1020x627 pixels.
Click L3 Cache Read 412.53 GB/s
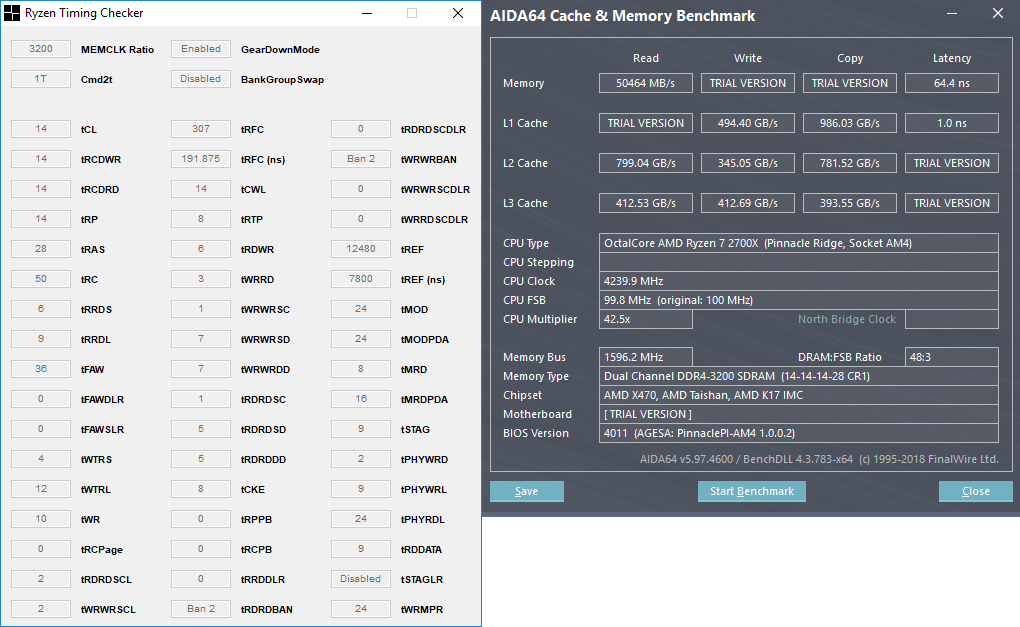pyautogui.click(x=645, y=203)
